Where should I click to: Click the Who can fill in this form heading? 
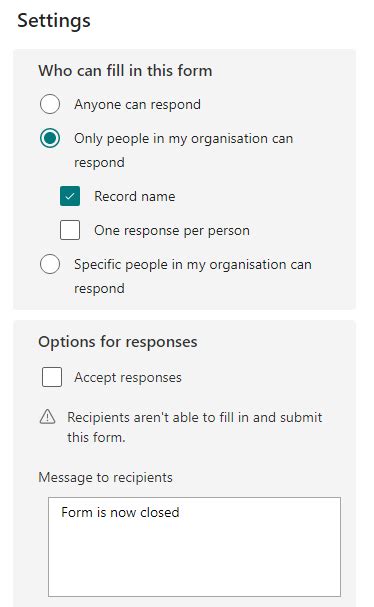point(125,71)
